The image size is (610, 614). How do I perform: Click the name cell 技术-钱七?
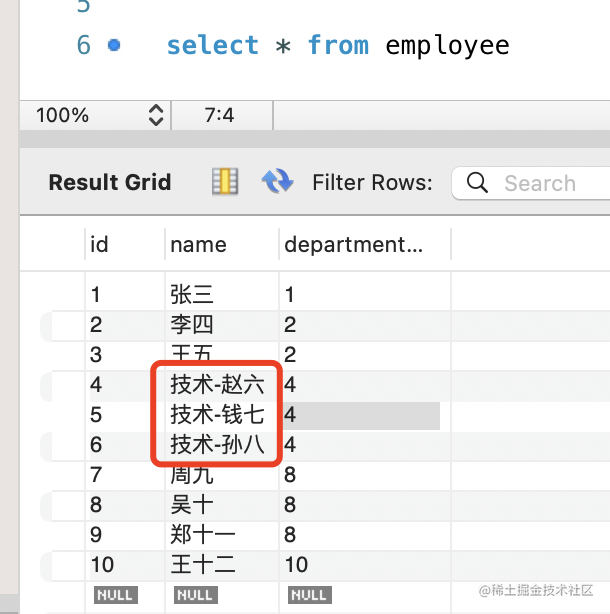(217, 415)
